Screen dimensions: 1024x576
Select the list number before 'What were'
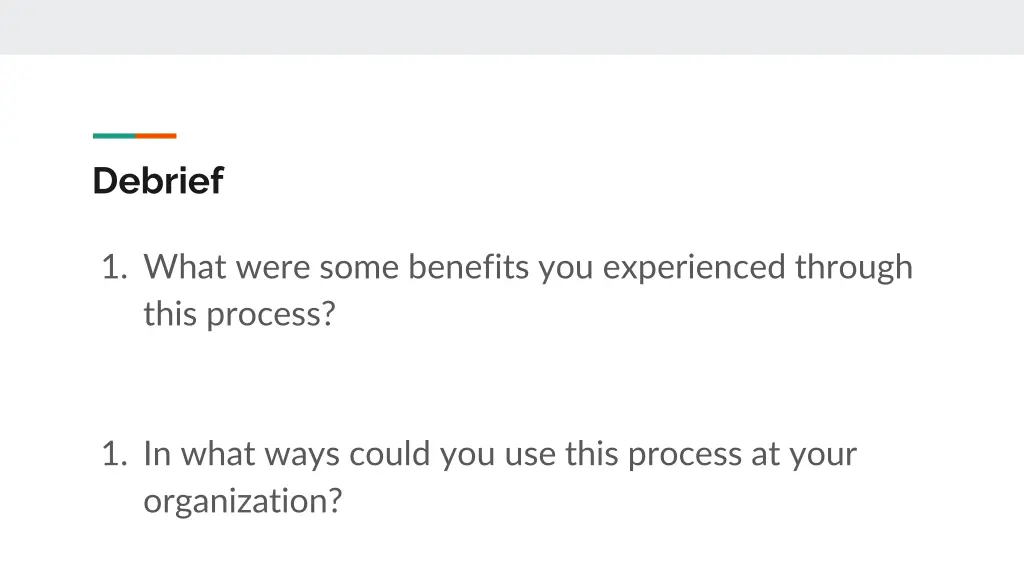point(114,267)
